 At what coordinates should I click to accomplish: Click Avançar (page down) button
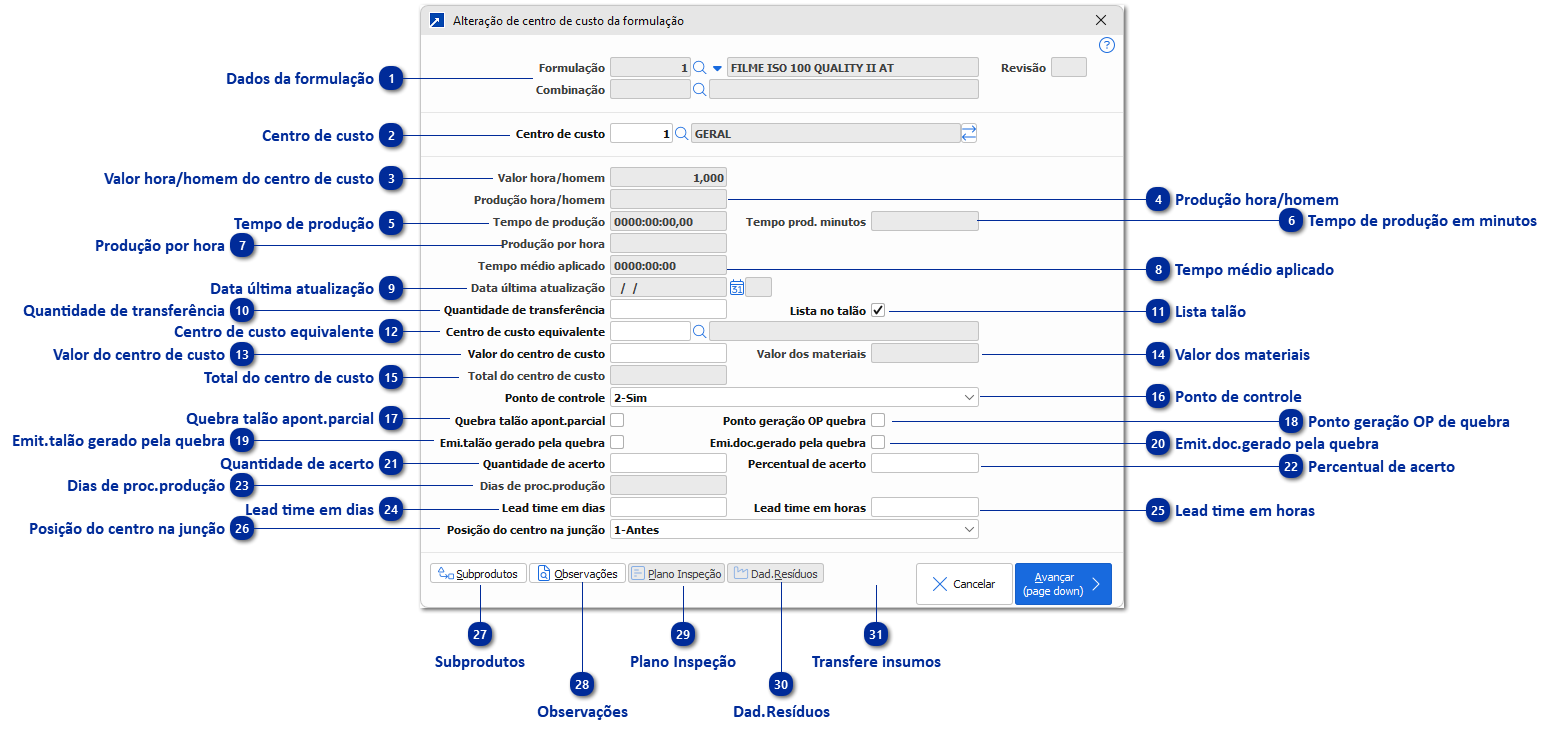tap(1063, 584)
